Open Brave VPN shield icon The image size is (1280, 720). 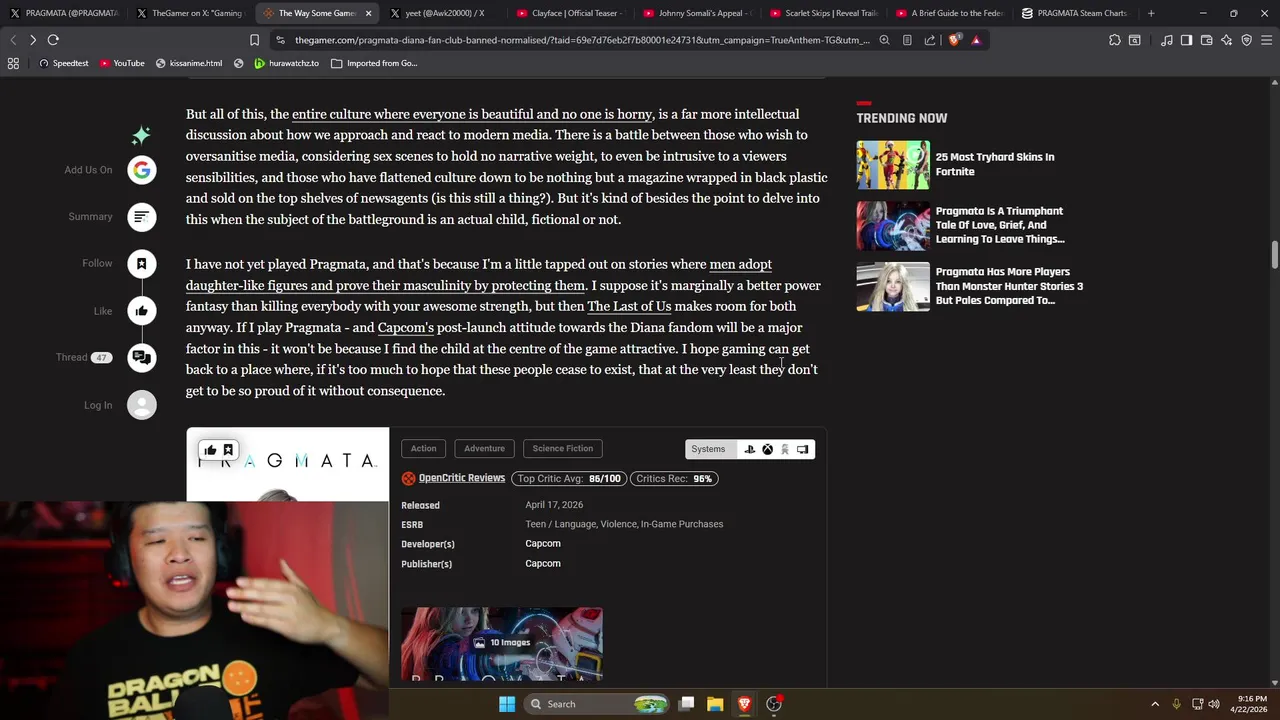click(x=1247, y=40)
